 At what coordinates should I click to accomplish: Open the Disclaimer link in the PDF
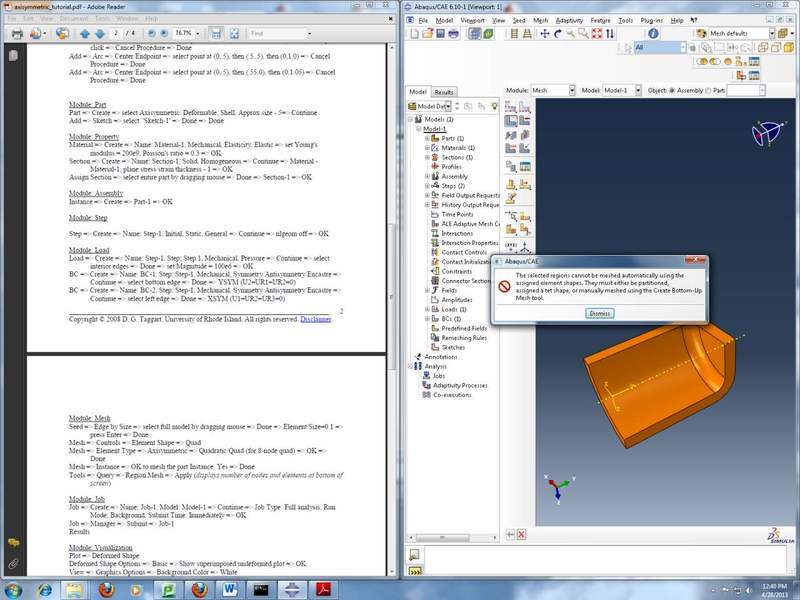(x=316, y=319)
